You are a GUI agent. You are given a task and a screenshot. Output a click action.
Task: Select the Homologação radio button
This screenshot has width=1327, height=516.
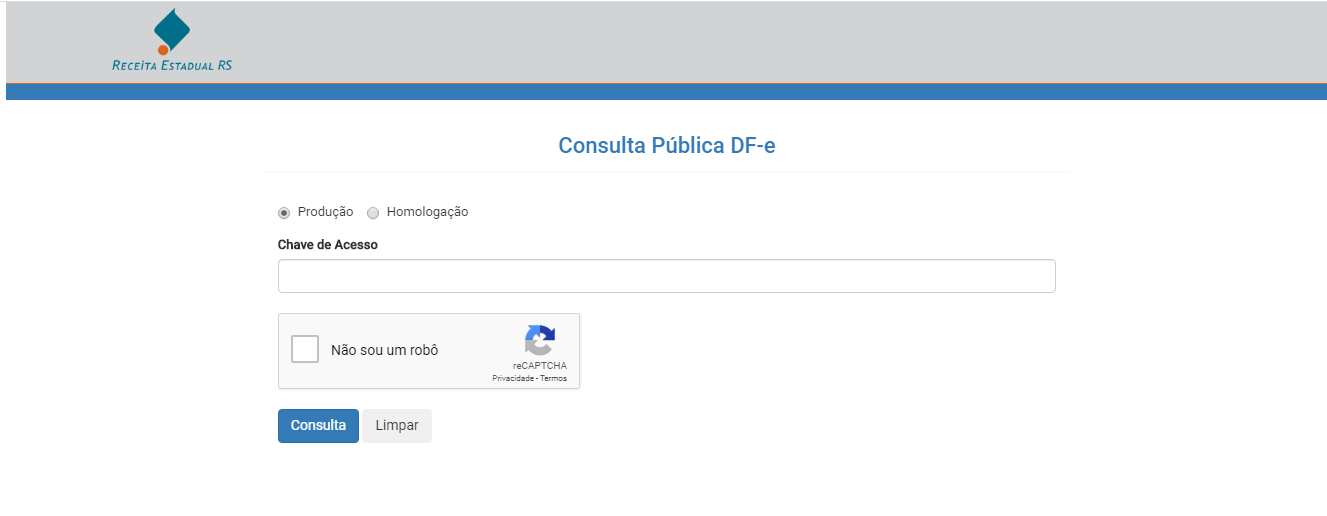[x=373, y=213]
